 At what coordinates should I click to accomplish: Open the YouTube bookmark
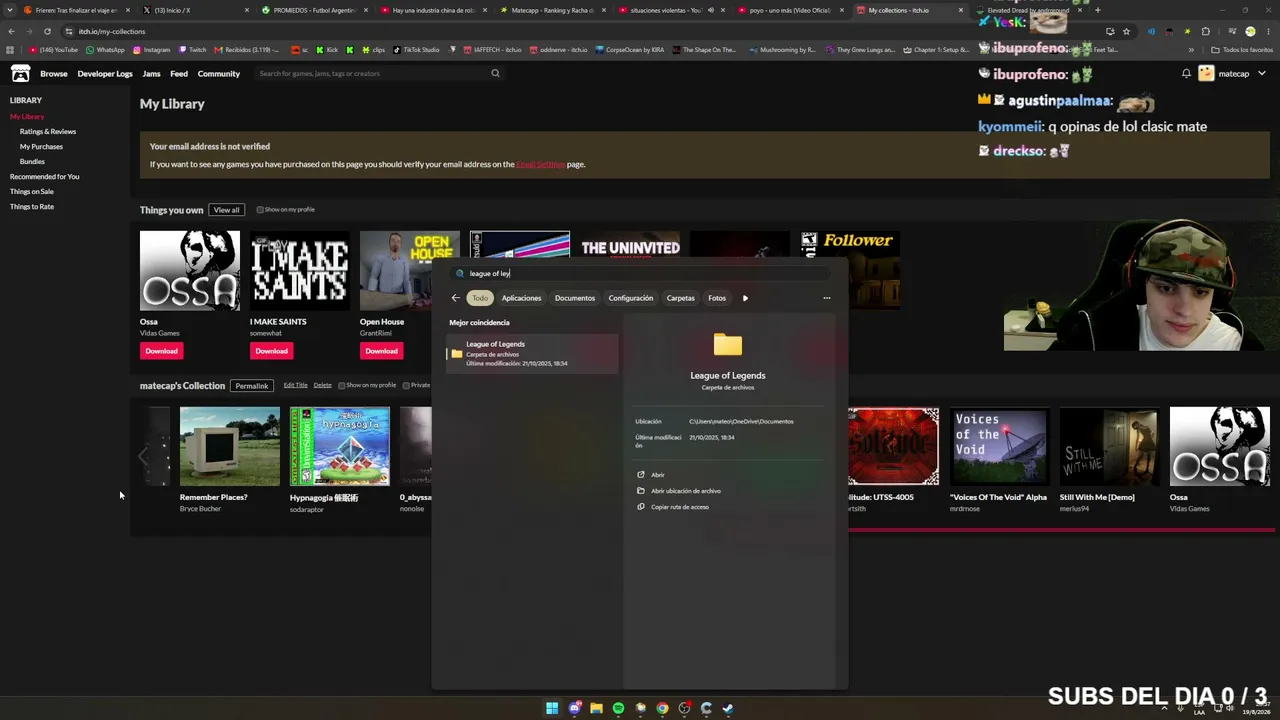[54, 50]
